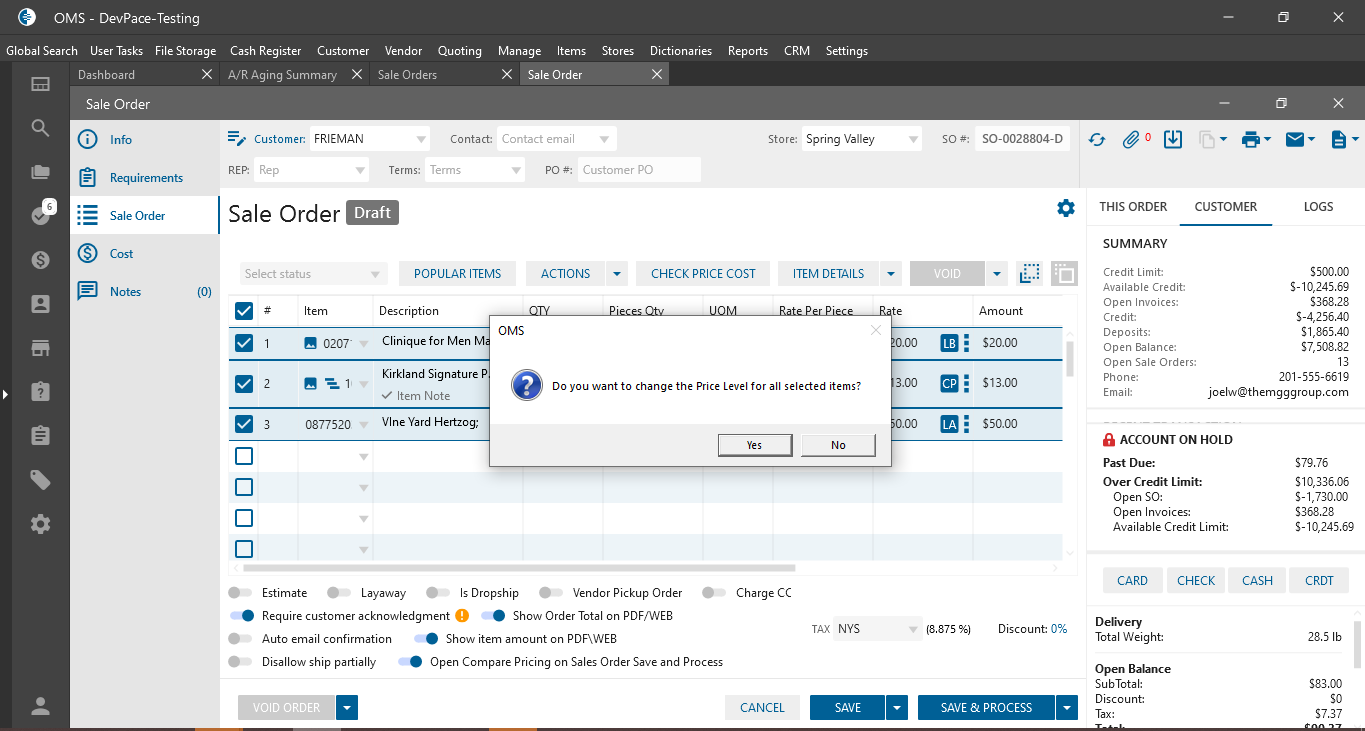Click the clipboard list icon in left sidebar
The width and height of the screenshot is (1365, 731).
point(40,436)
